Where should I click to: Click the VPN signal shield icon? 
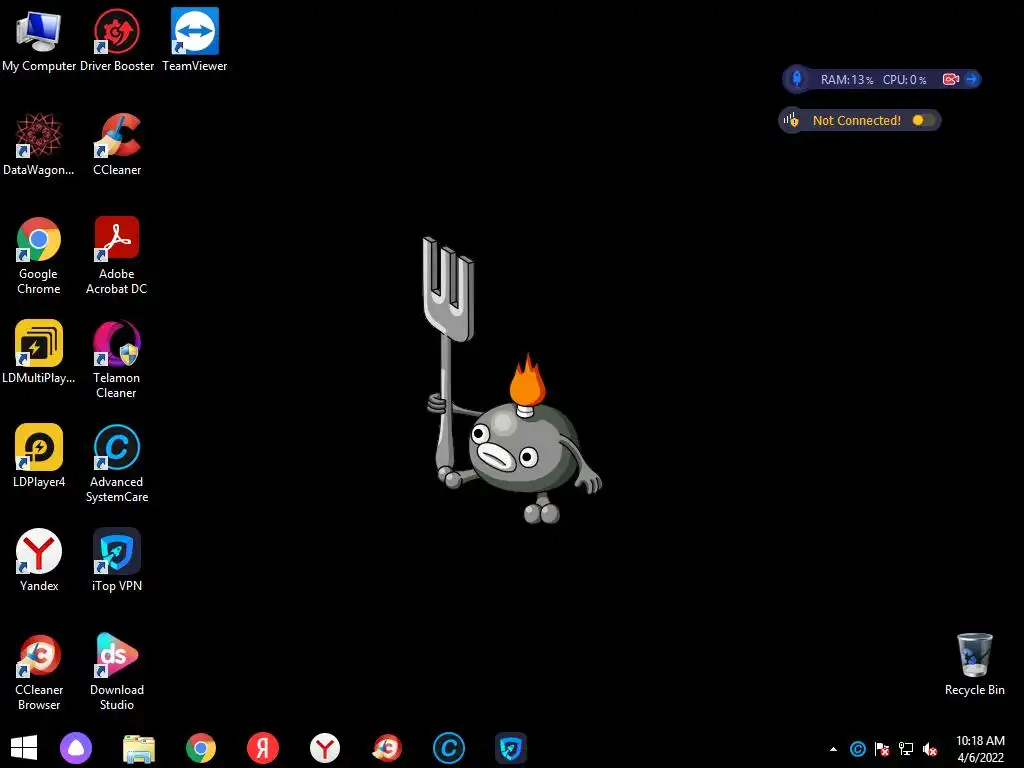[x=791, y=120]
